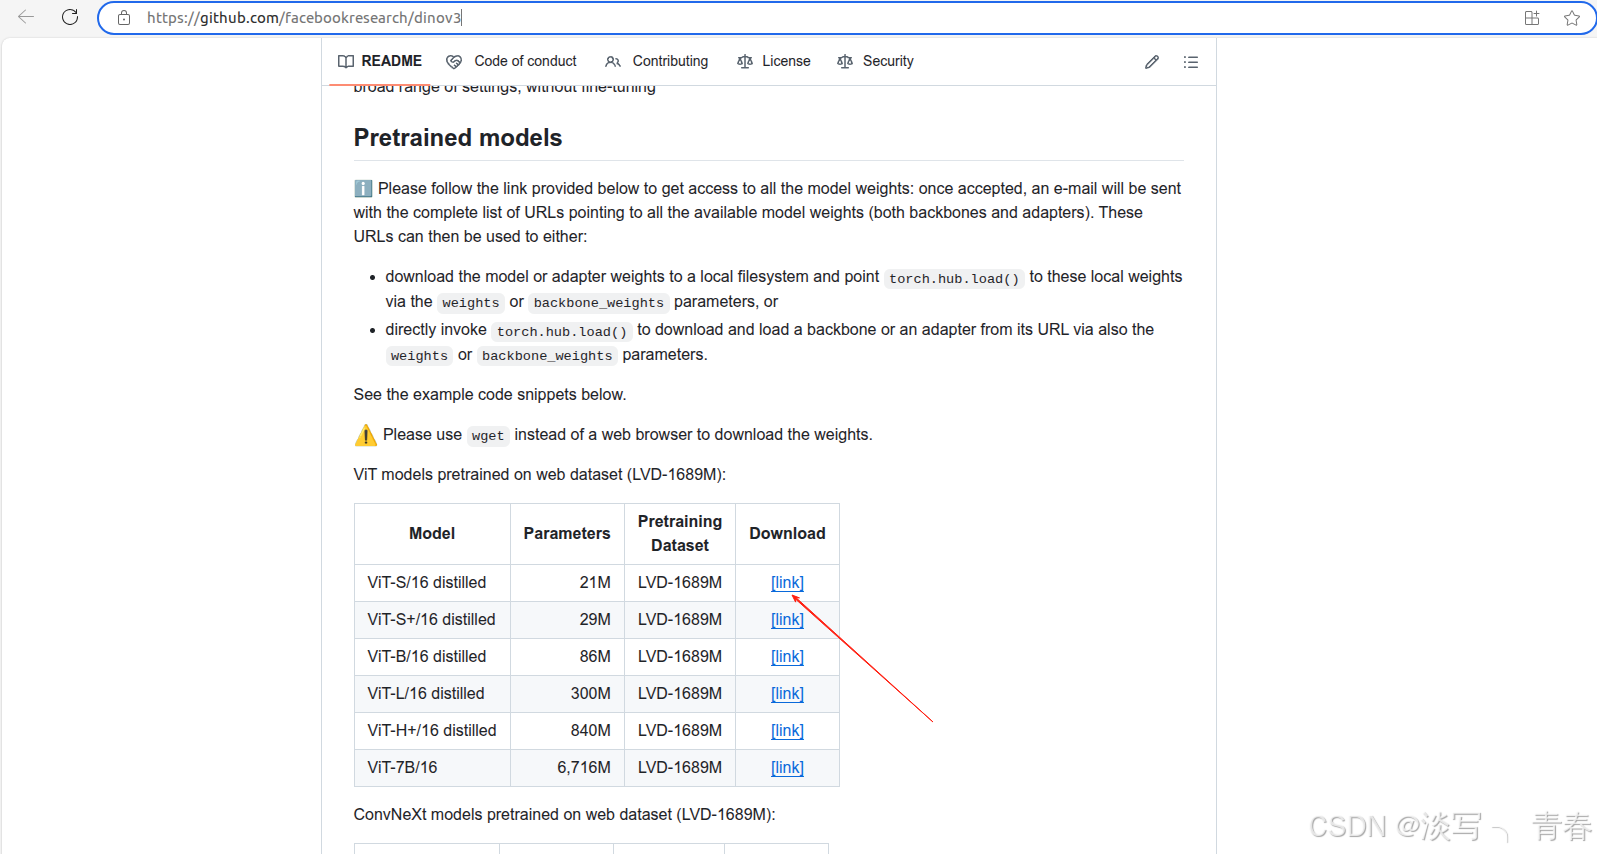View site info via the padlock icon
This screenshot has width=1597, height=854.
pyautogui.click(x=124, y=18)
